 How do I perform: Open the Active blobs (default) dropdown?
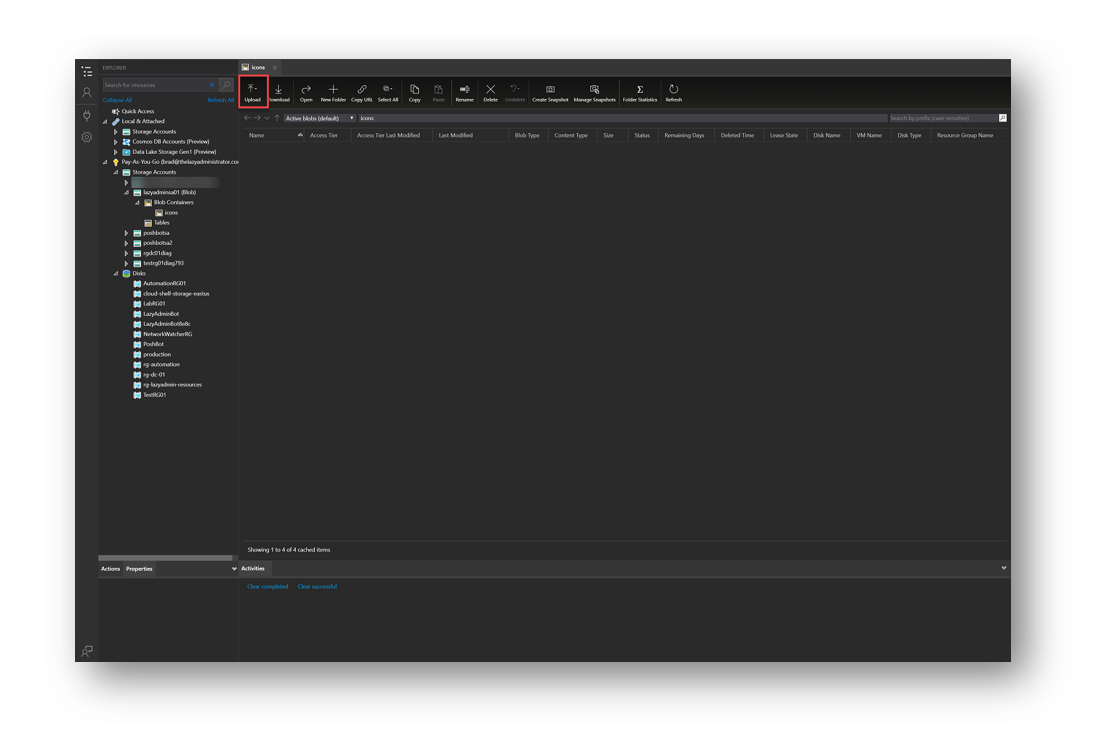[320, 118]
